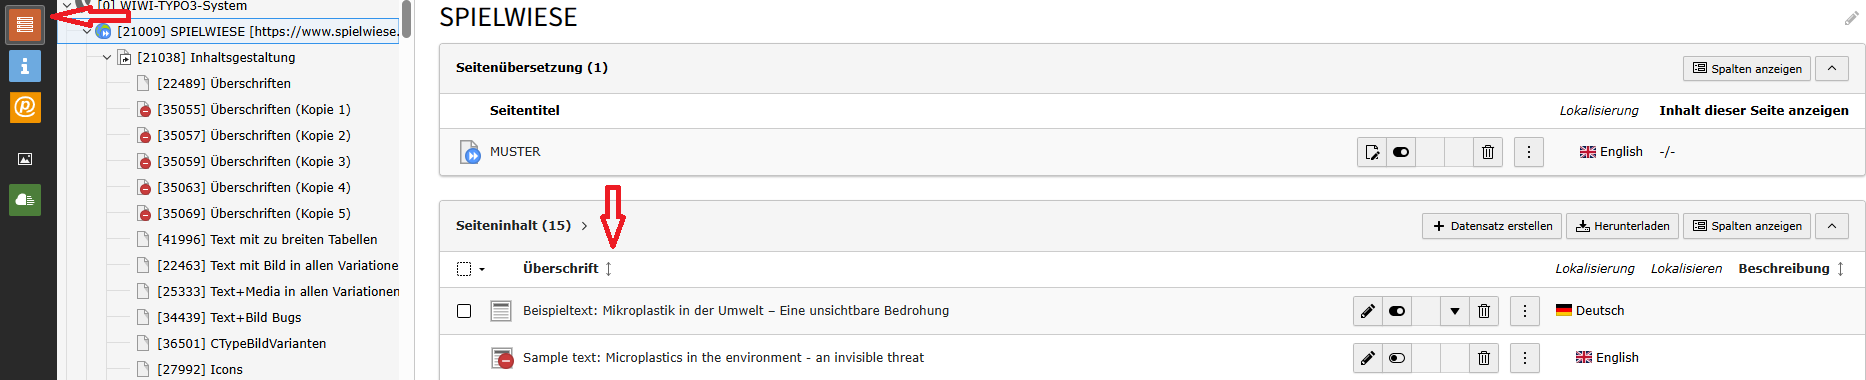The width and height of the screenshot is (1866, 380).
Task: Open the green cloud module icon
Action: [x=25, y=200]
